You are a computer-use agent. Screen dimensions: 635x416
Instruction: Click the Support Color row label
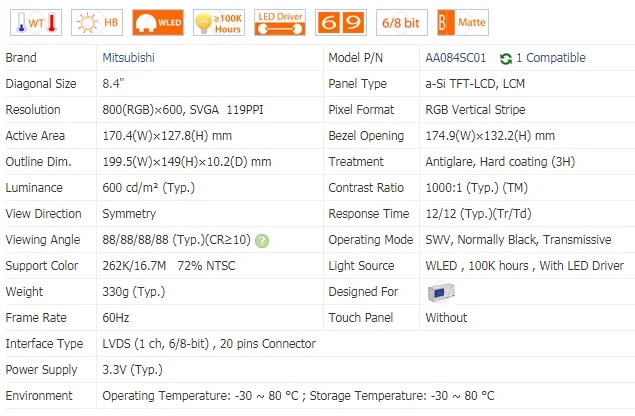coord(42,266)
